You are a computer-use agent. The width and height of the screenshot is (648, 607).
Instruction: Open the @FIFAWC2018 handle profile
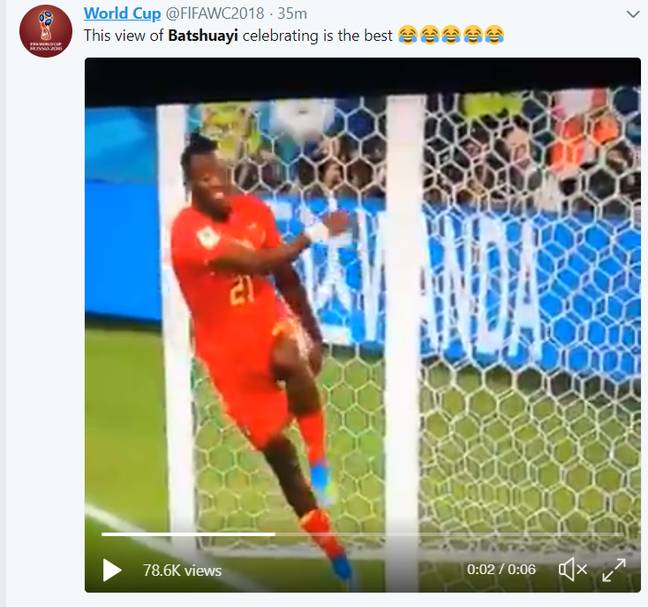[214, 14]
